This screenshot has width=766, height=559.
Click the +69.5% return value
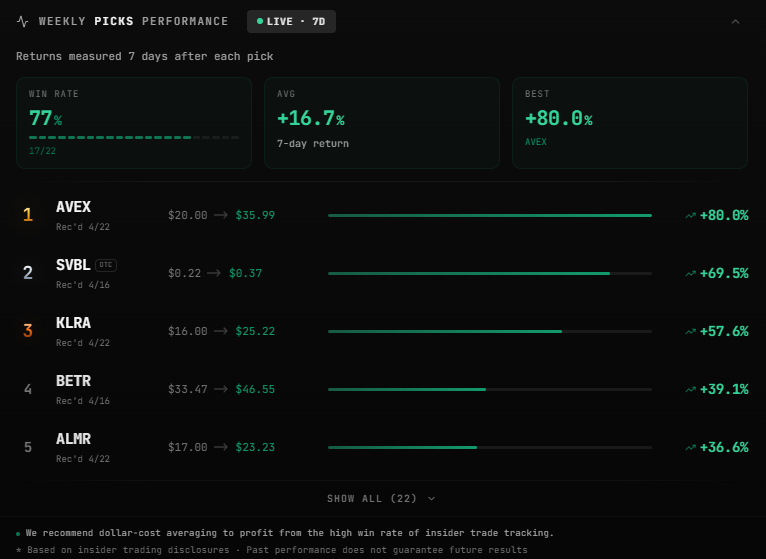coord(724,273)
